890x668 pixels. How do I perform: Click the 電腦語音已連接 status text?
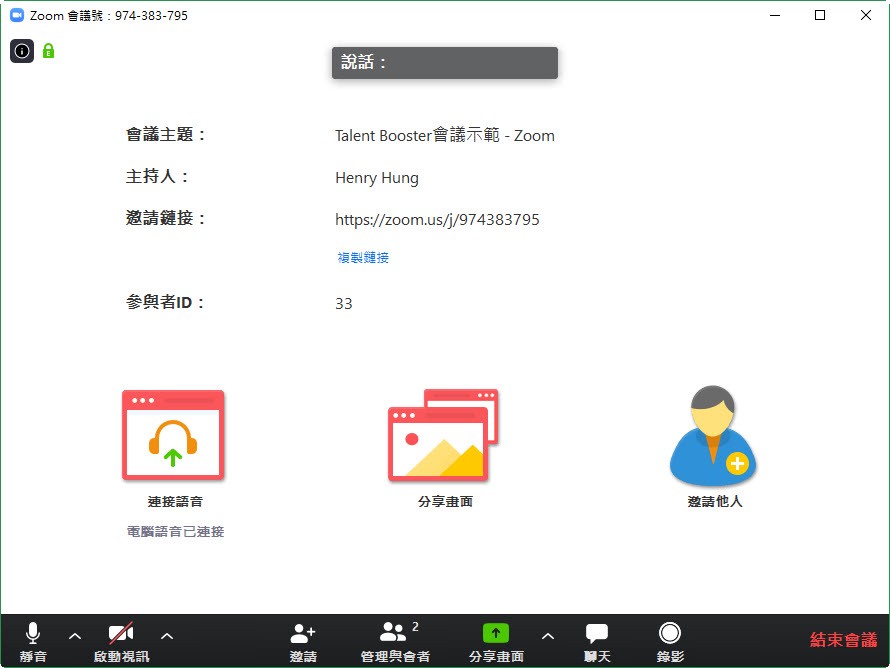(x=175, y=532)
